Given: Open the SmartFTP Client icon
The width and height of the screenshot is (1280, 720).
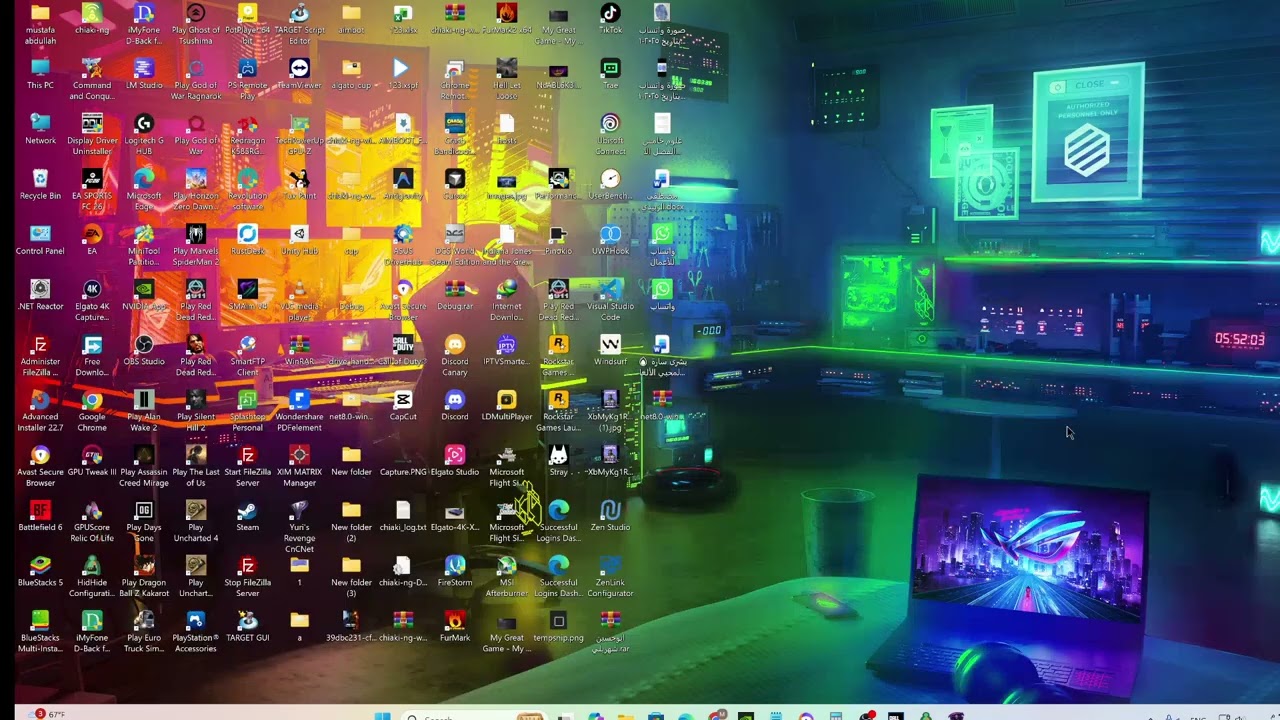Looking at the screenshot, I should tap(247, 355).
